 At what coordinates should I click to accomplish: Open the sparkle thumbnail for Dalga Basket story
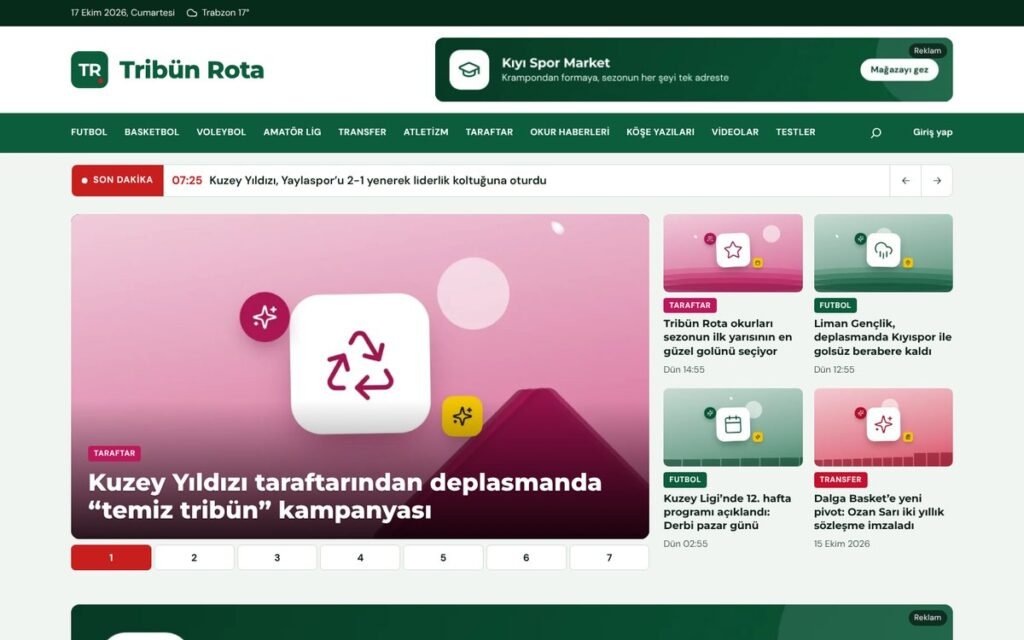click(x=883, y=427)
